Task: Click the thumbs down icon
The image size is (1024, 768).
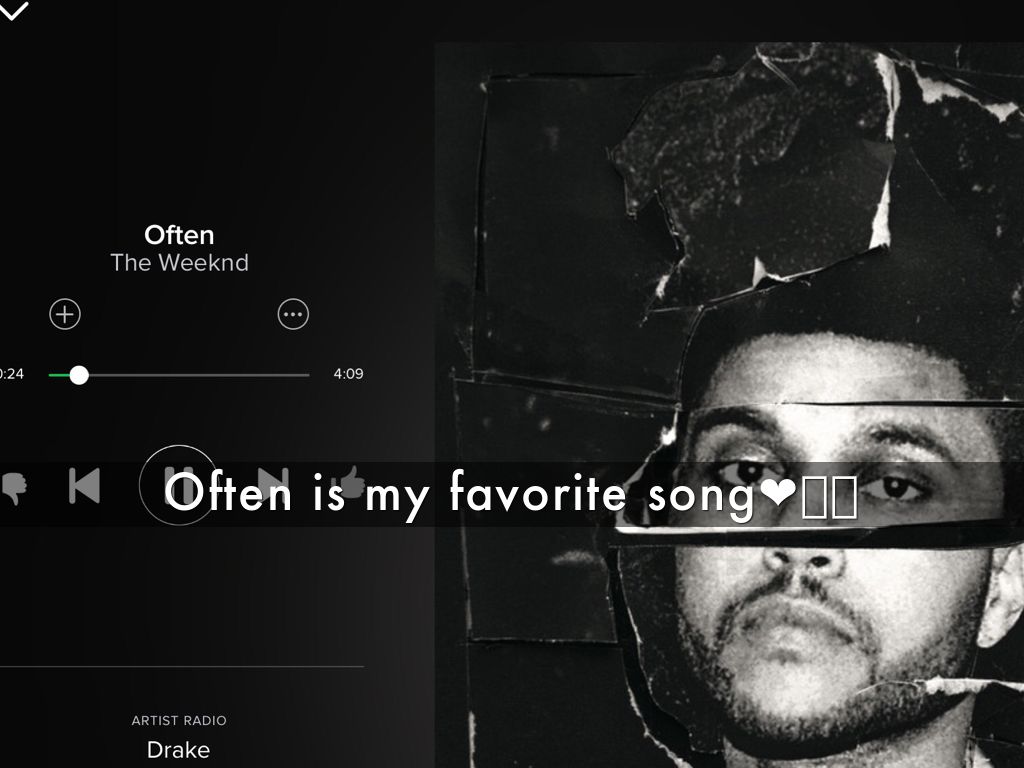Action: pos(13,487)
